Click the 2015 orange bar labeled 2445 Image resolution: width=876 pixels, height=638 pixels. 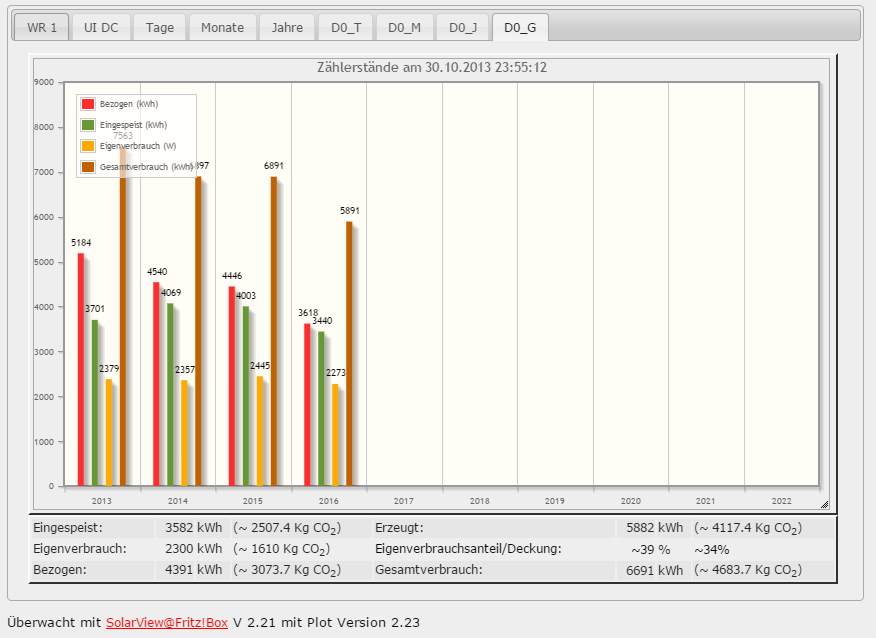click(260, 431)
